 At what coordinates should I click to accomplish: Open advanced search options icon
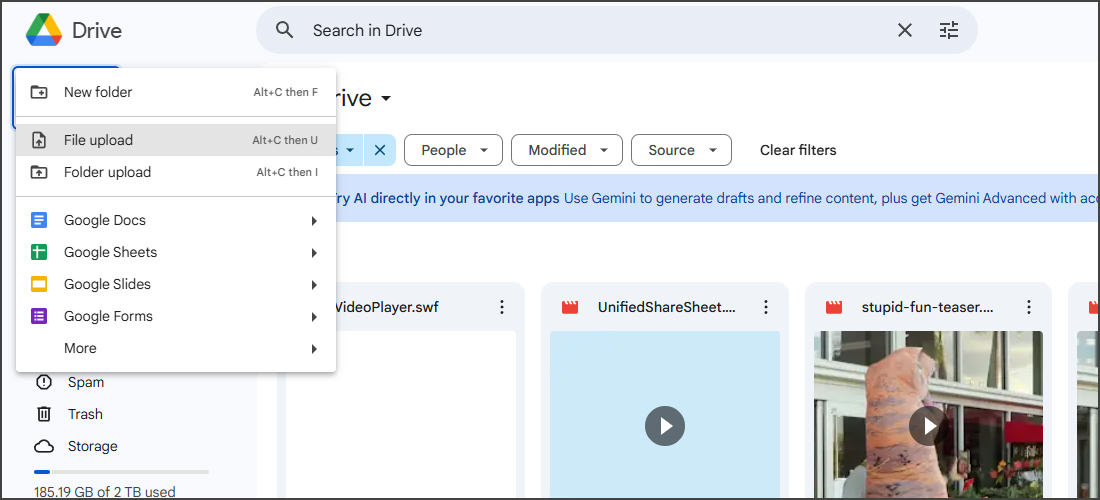(949, 30)
